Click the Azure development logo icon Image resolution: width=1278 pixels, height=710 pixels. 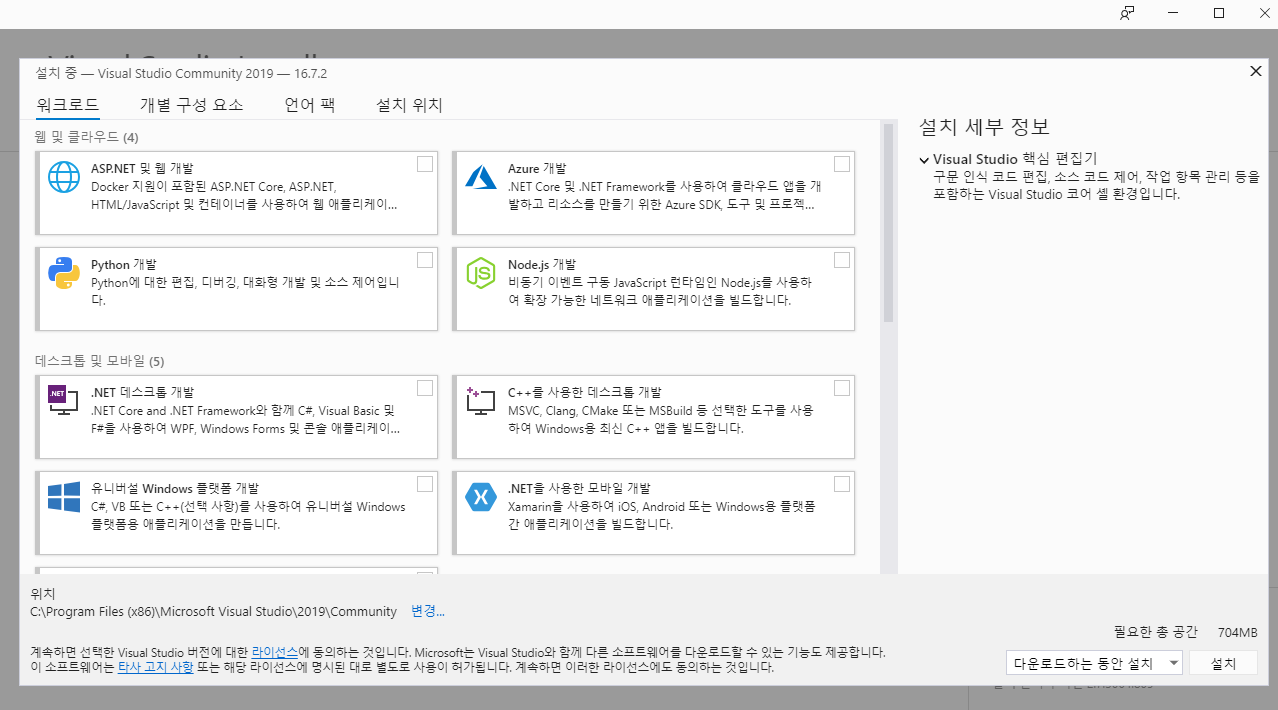pos(481,177)
